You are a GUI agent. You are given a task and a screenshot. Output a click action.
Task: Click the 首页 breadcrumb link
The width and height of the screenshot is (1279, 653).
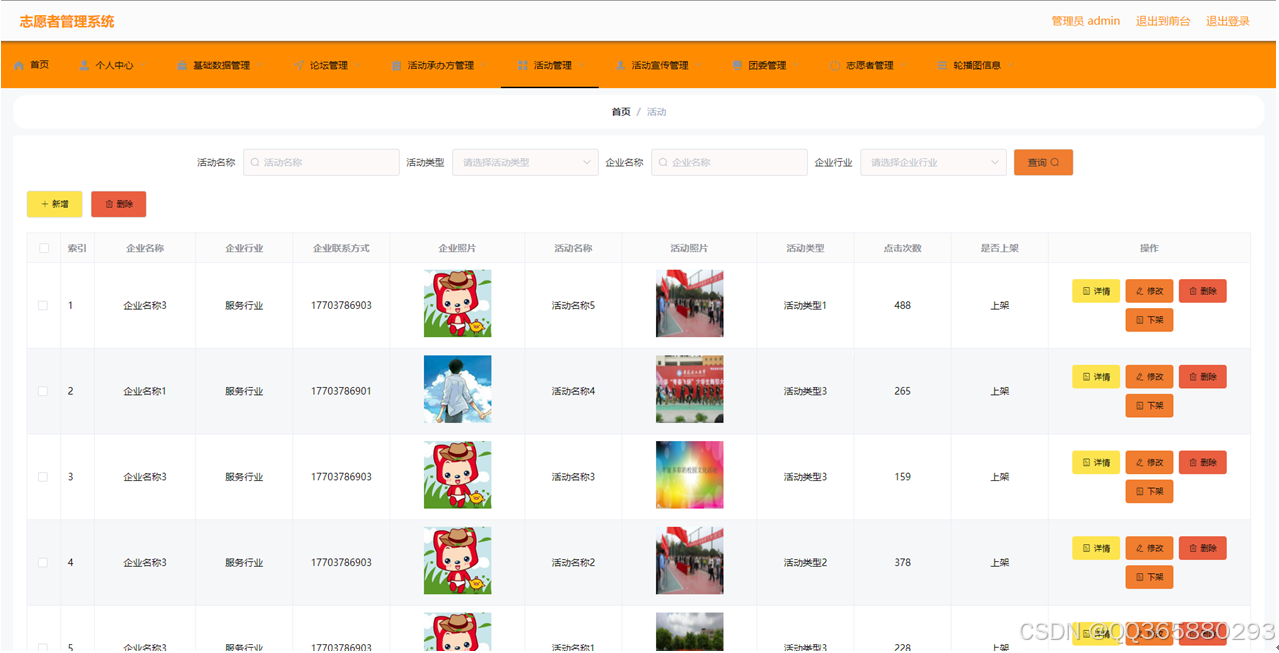coord(621,112)
